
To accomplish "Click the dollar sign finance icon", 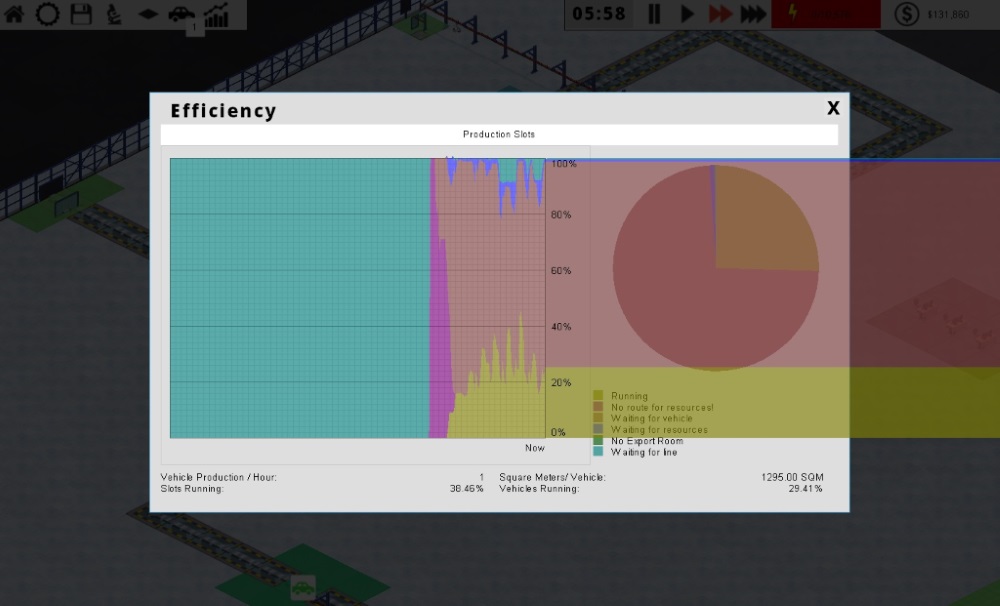I will [906, 14].
